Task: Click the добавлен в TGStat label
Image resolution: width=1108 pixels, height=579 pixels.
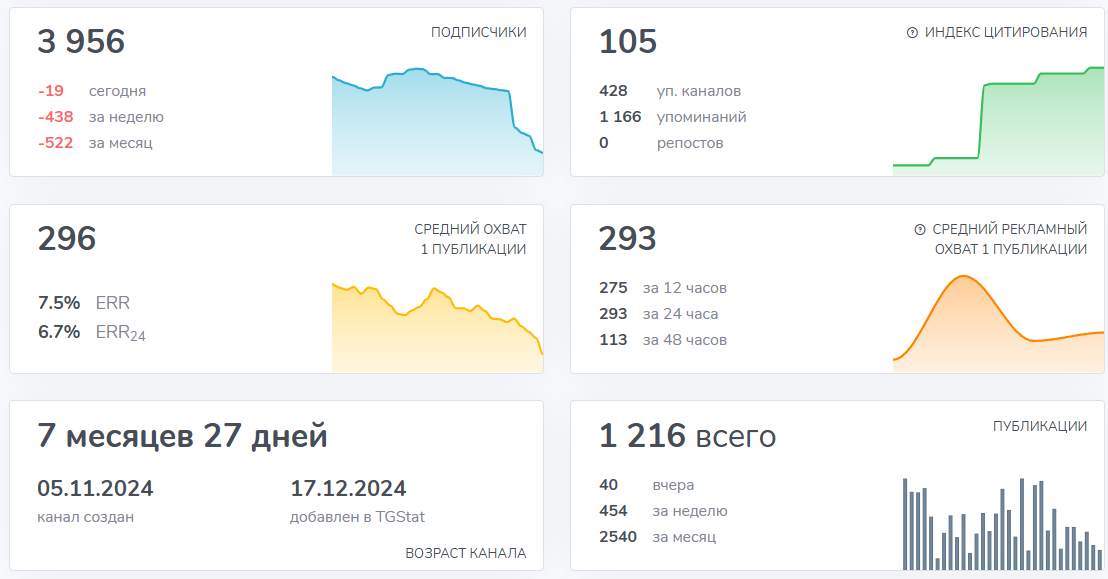Action: click(358, 517)
